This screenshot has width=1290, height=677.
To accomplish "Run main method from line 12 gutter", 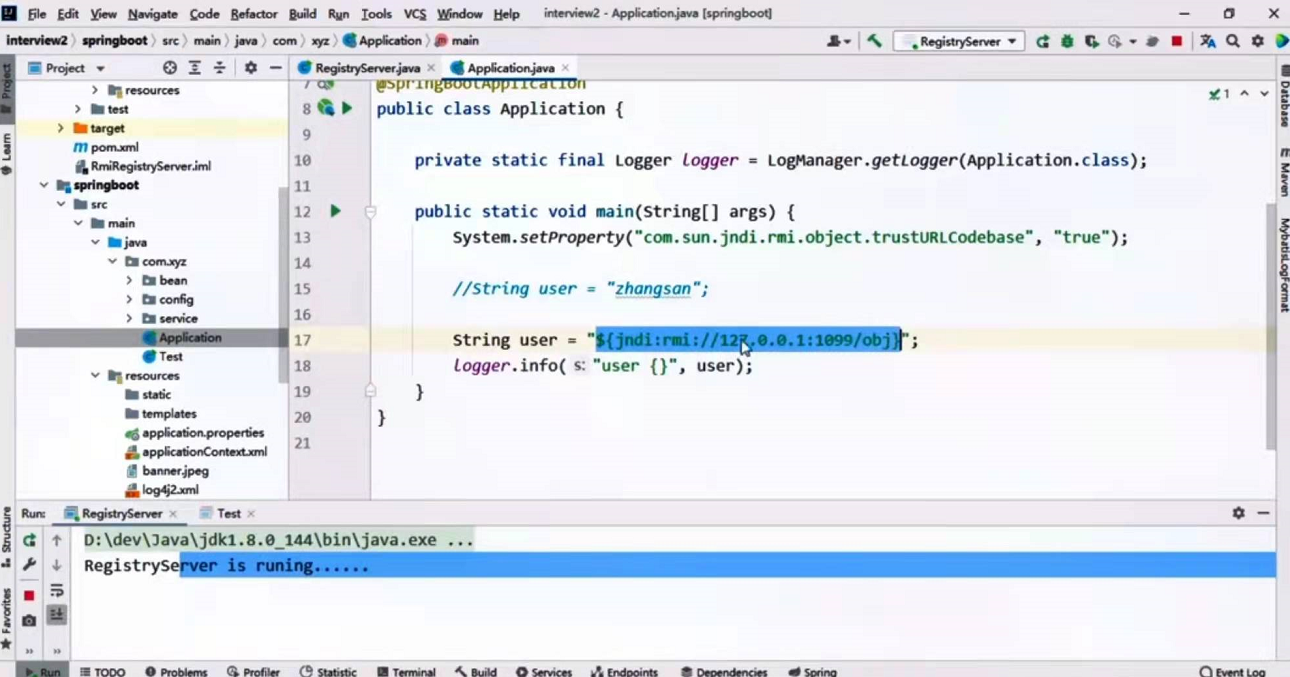I will pos(336,211).
